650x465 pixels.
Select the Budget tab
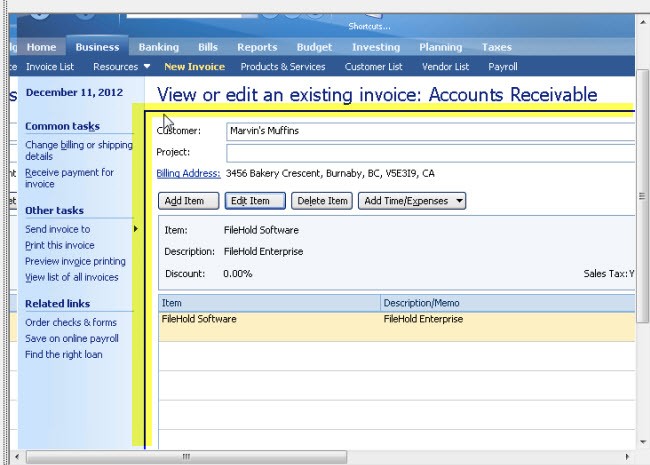[314, 47]
